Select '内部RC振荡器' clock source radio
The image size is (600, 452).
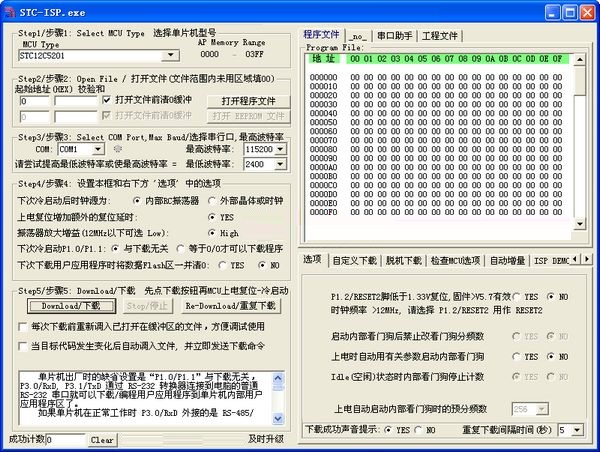[137, 201]
